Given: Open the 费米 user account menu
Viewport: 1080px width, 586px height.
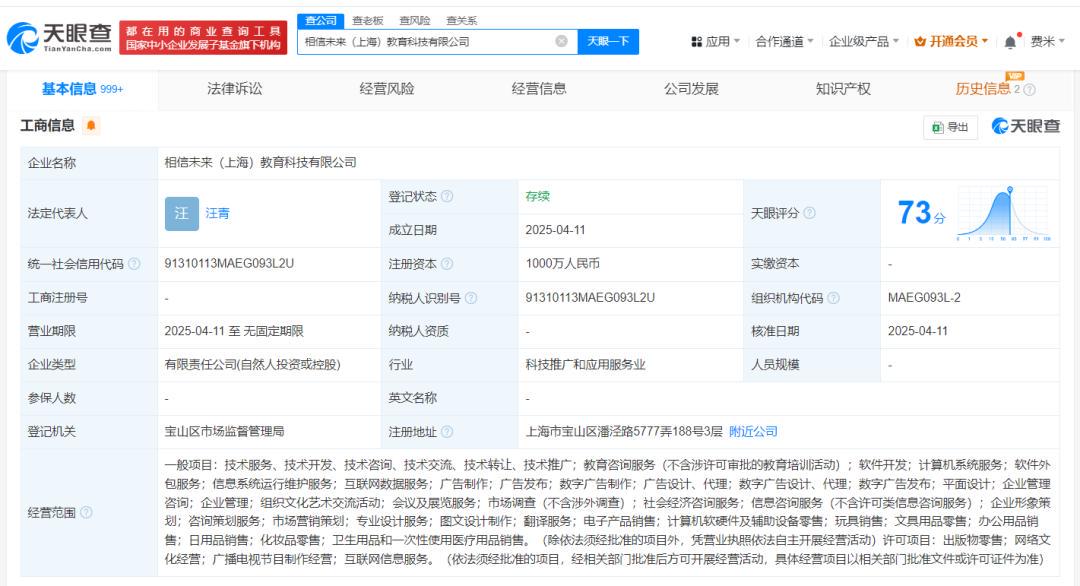Looking at the screenshot, I should pos(1048,41).
